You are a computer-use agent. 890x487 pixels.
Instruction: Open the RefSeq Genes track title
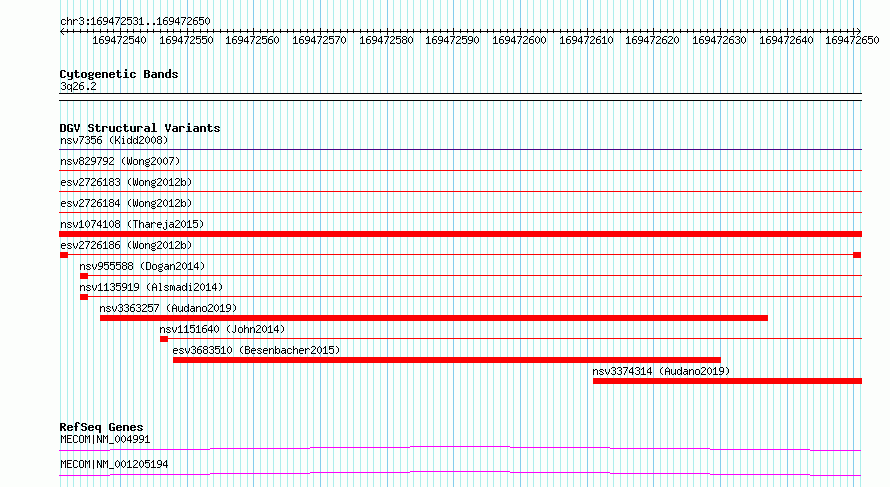101,427
